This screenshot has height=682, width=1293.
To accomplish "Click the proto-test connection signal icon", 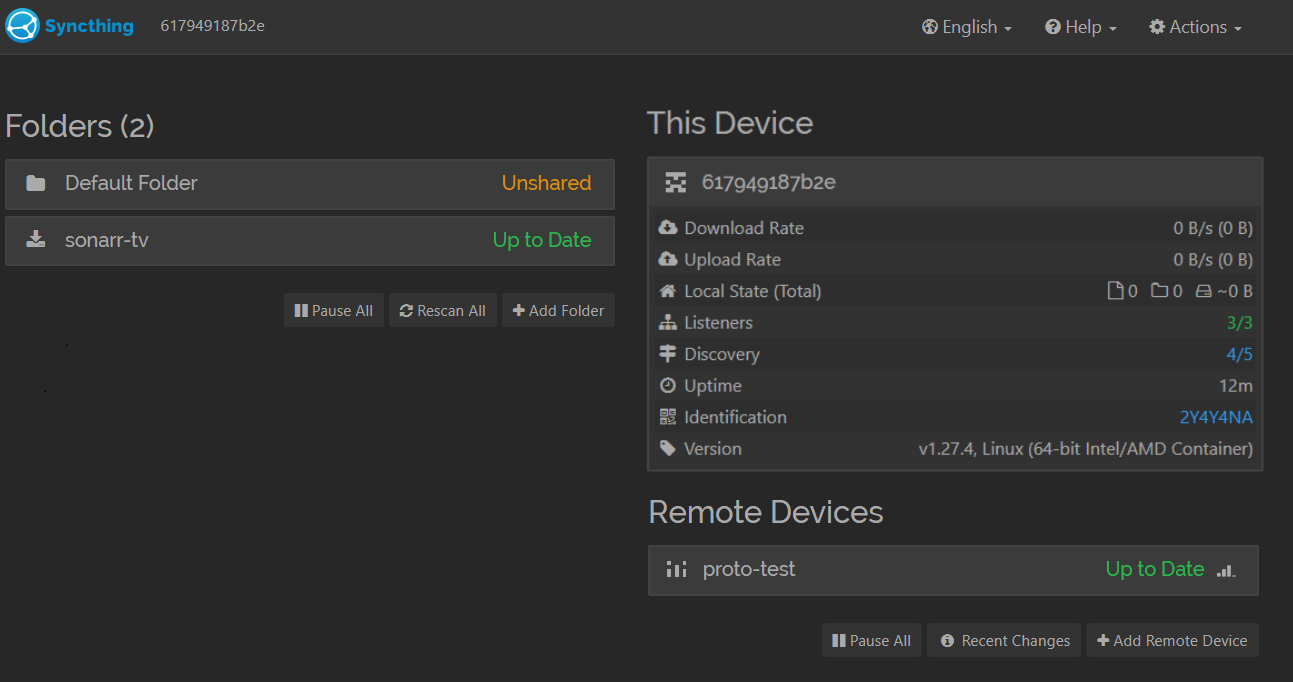I will 1226,570.
